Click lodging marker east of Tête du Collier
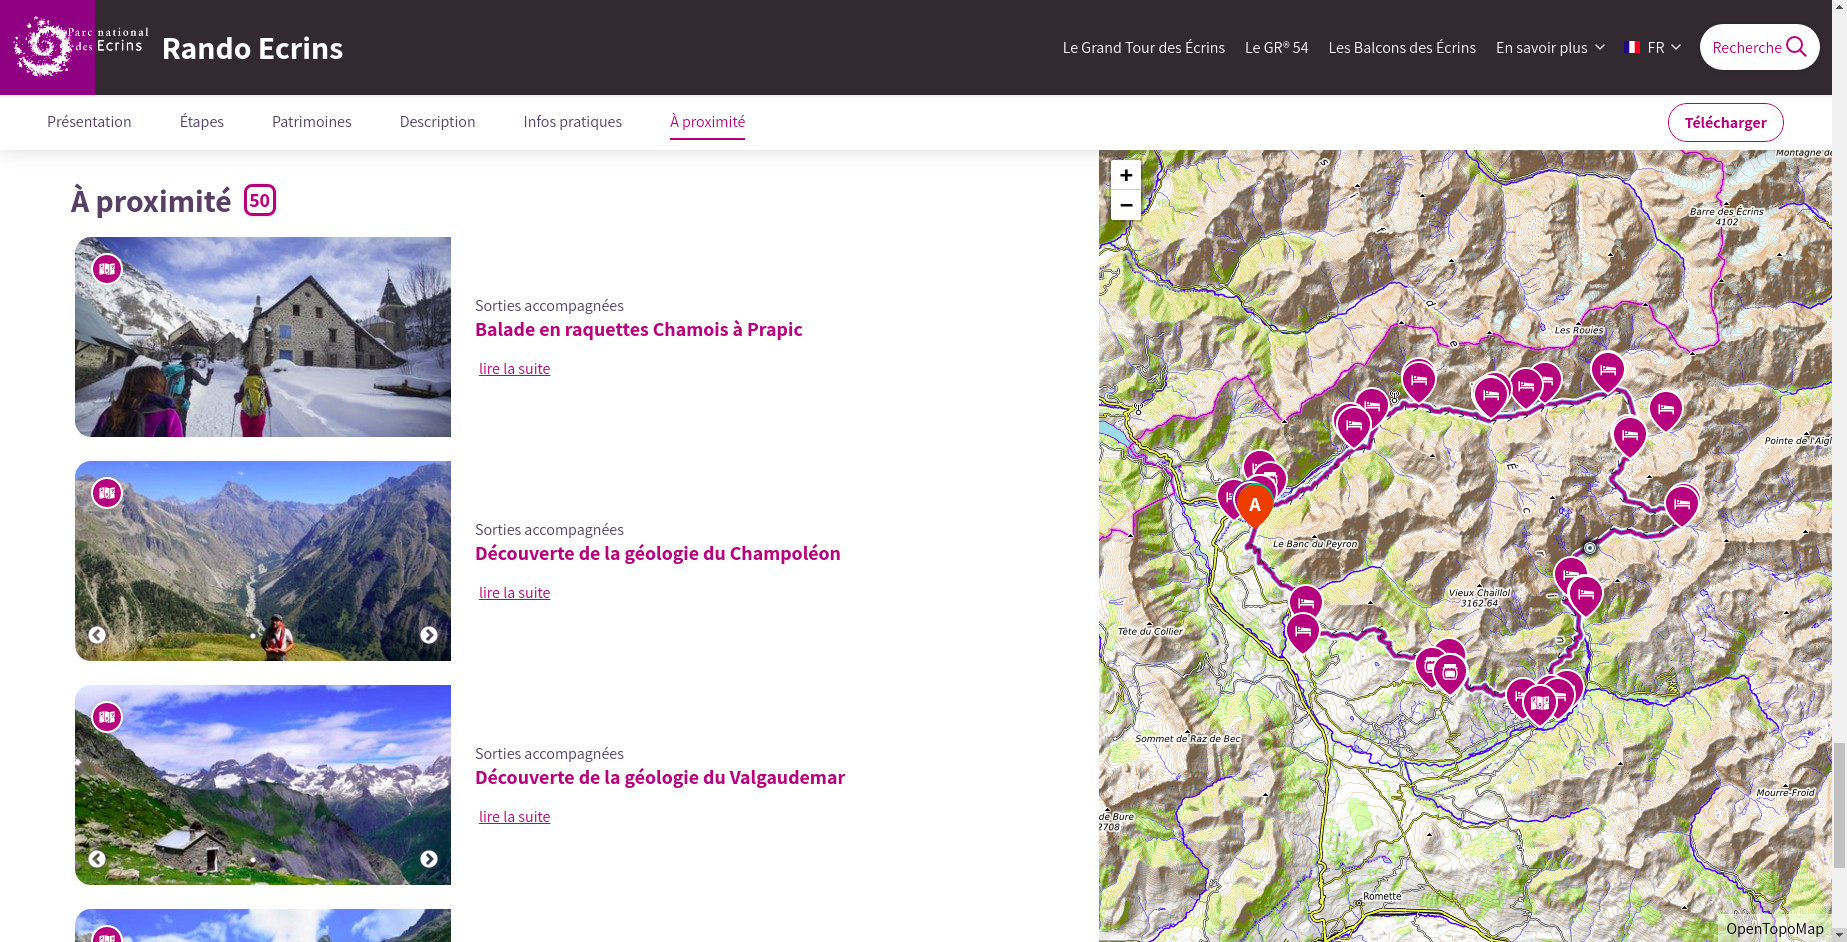The height and width of the screenshot is (942, 1847). pyautogui.click(x=1302, y=633)
